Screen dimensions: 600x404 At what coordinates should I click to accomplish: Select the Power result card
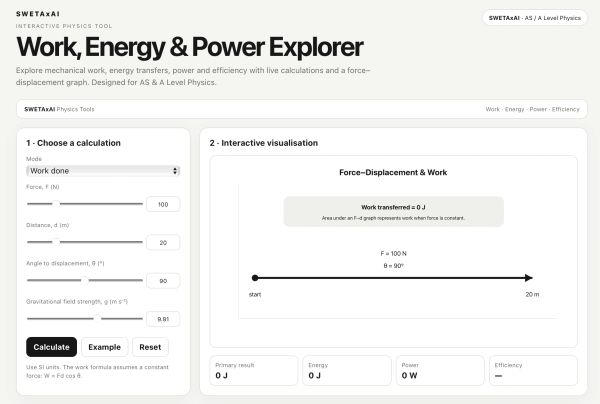440,371
